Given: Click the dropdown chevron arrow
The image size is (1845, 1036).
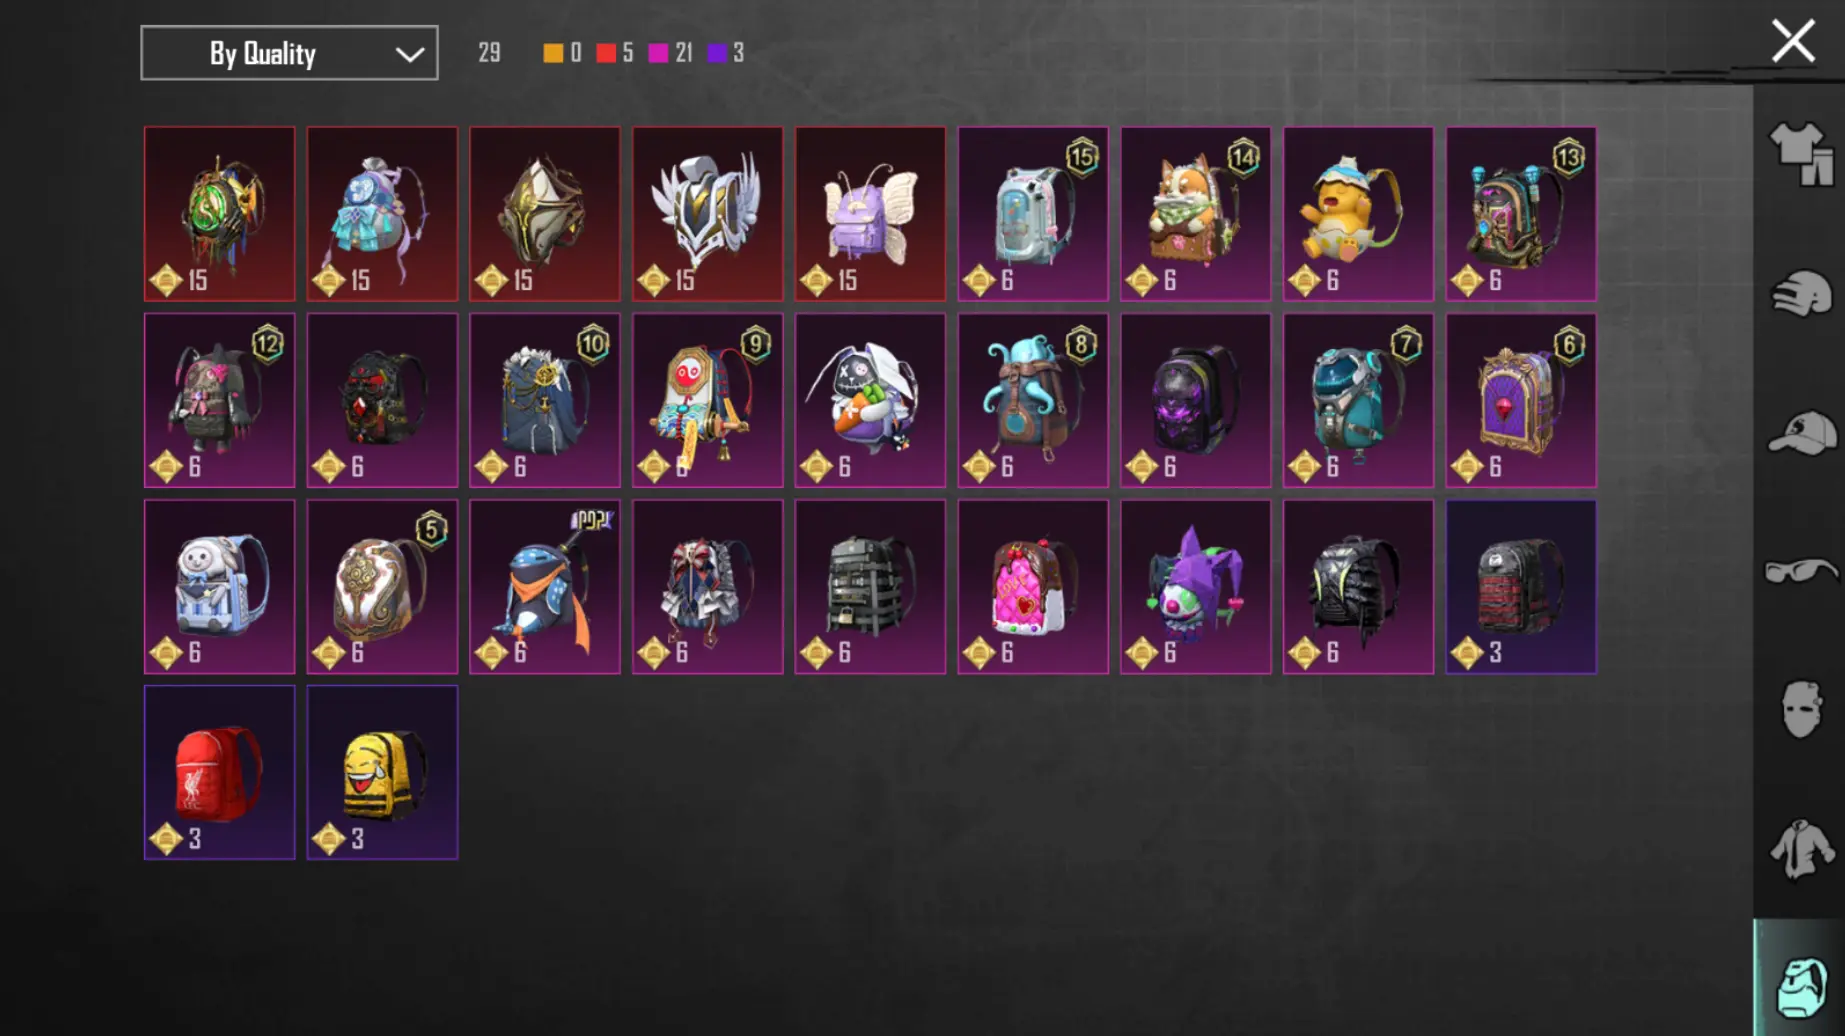Looking at the screenshot, I should 409,54.
